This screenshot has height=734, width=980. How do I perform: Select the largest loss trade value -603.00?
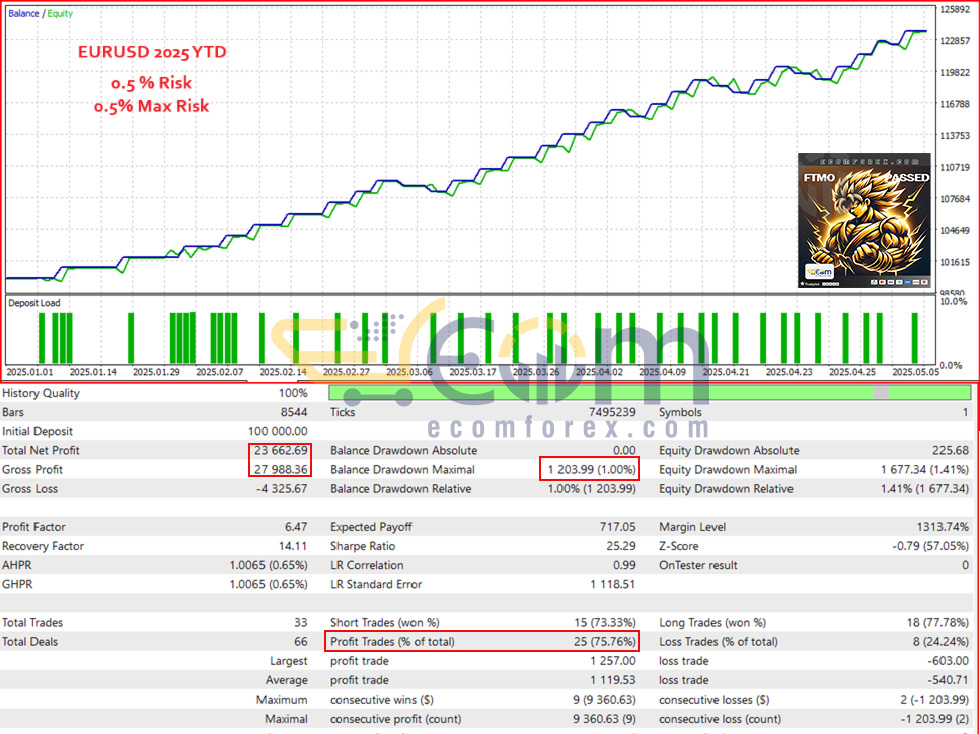(x=949, y=661)
